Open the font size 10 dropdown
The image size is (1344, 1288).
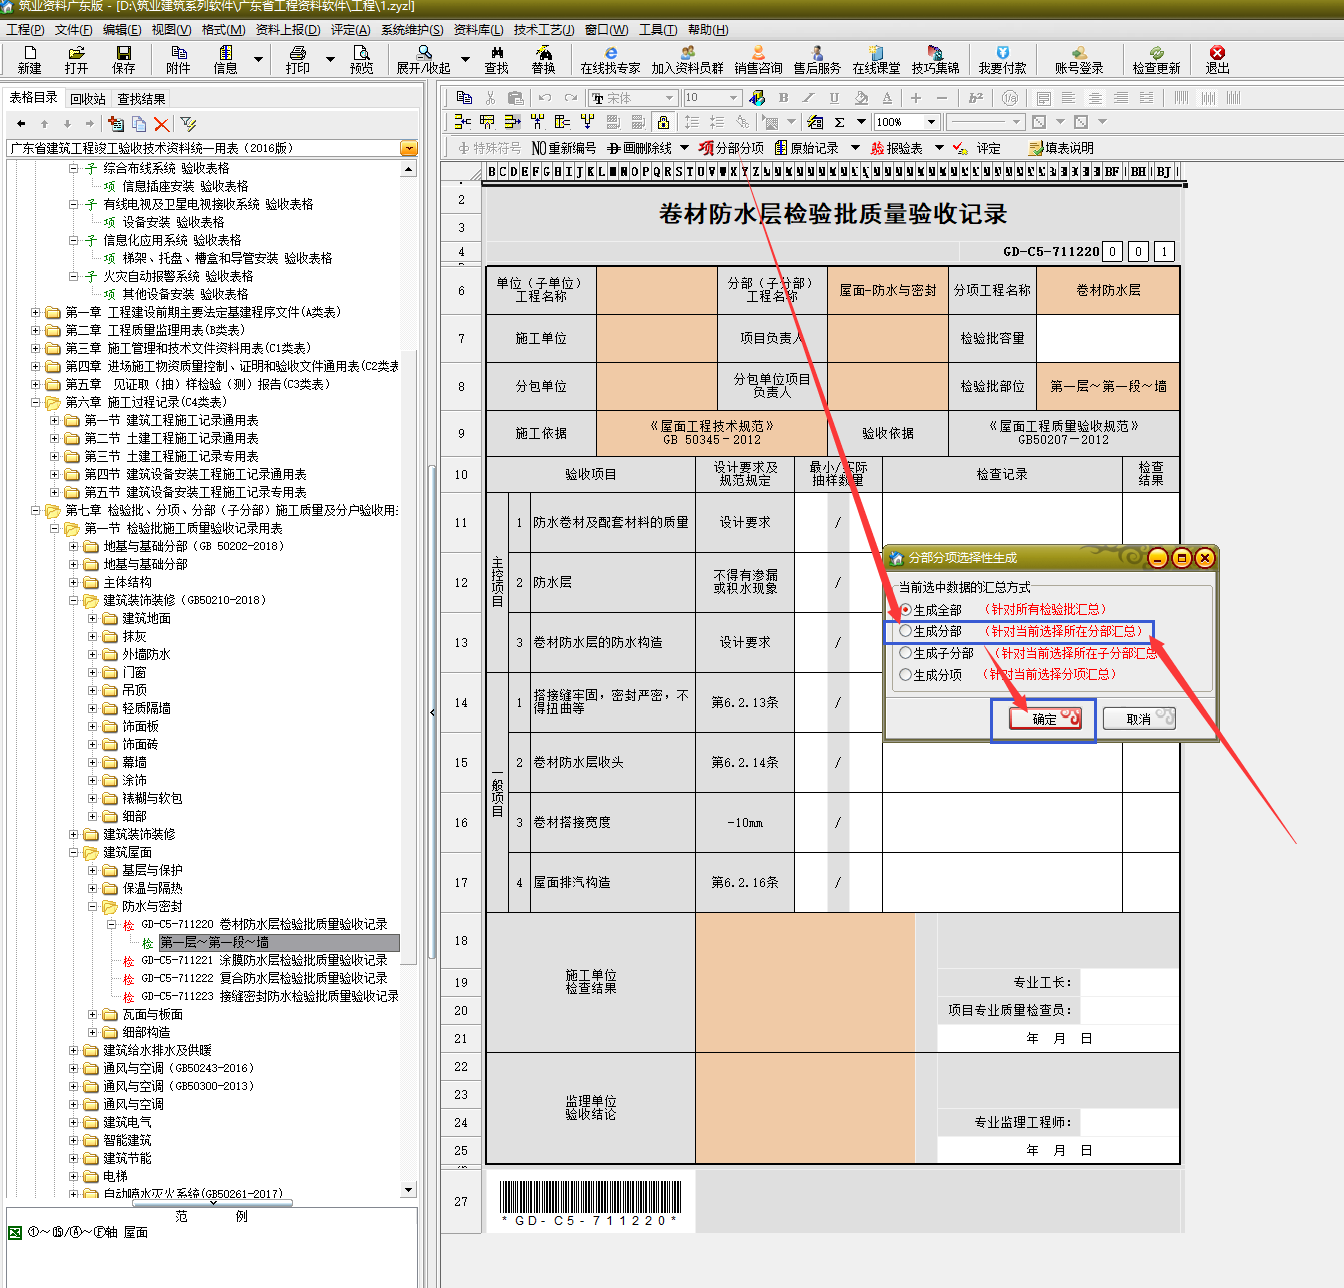tap(733, 97)
